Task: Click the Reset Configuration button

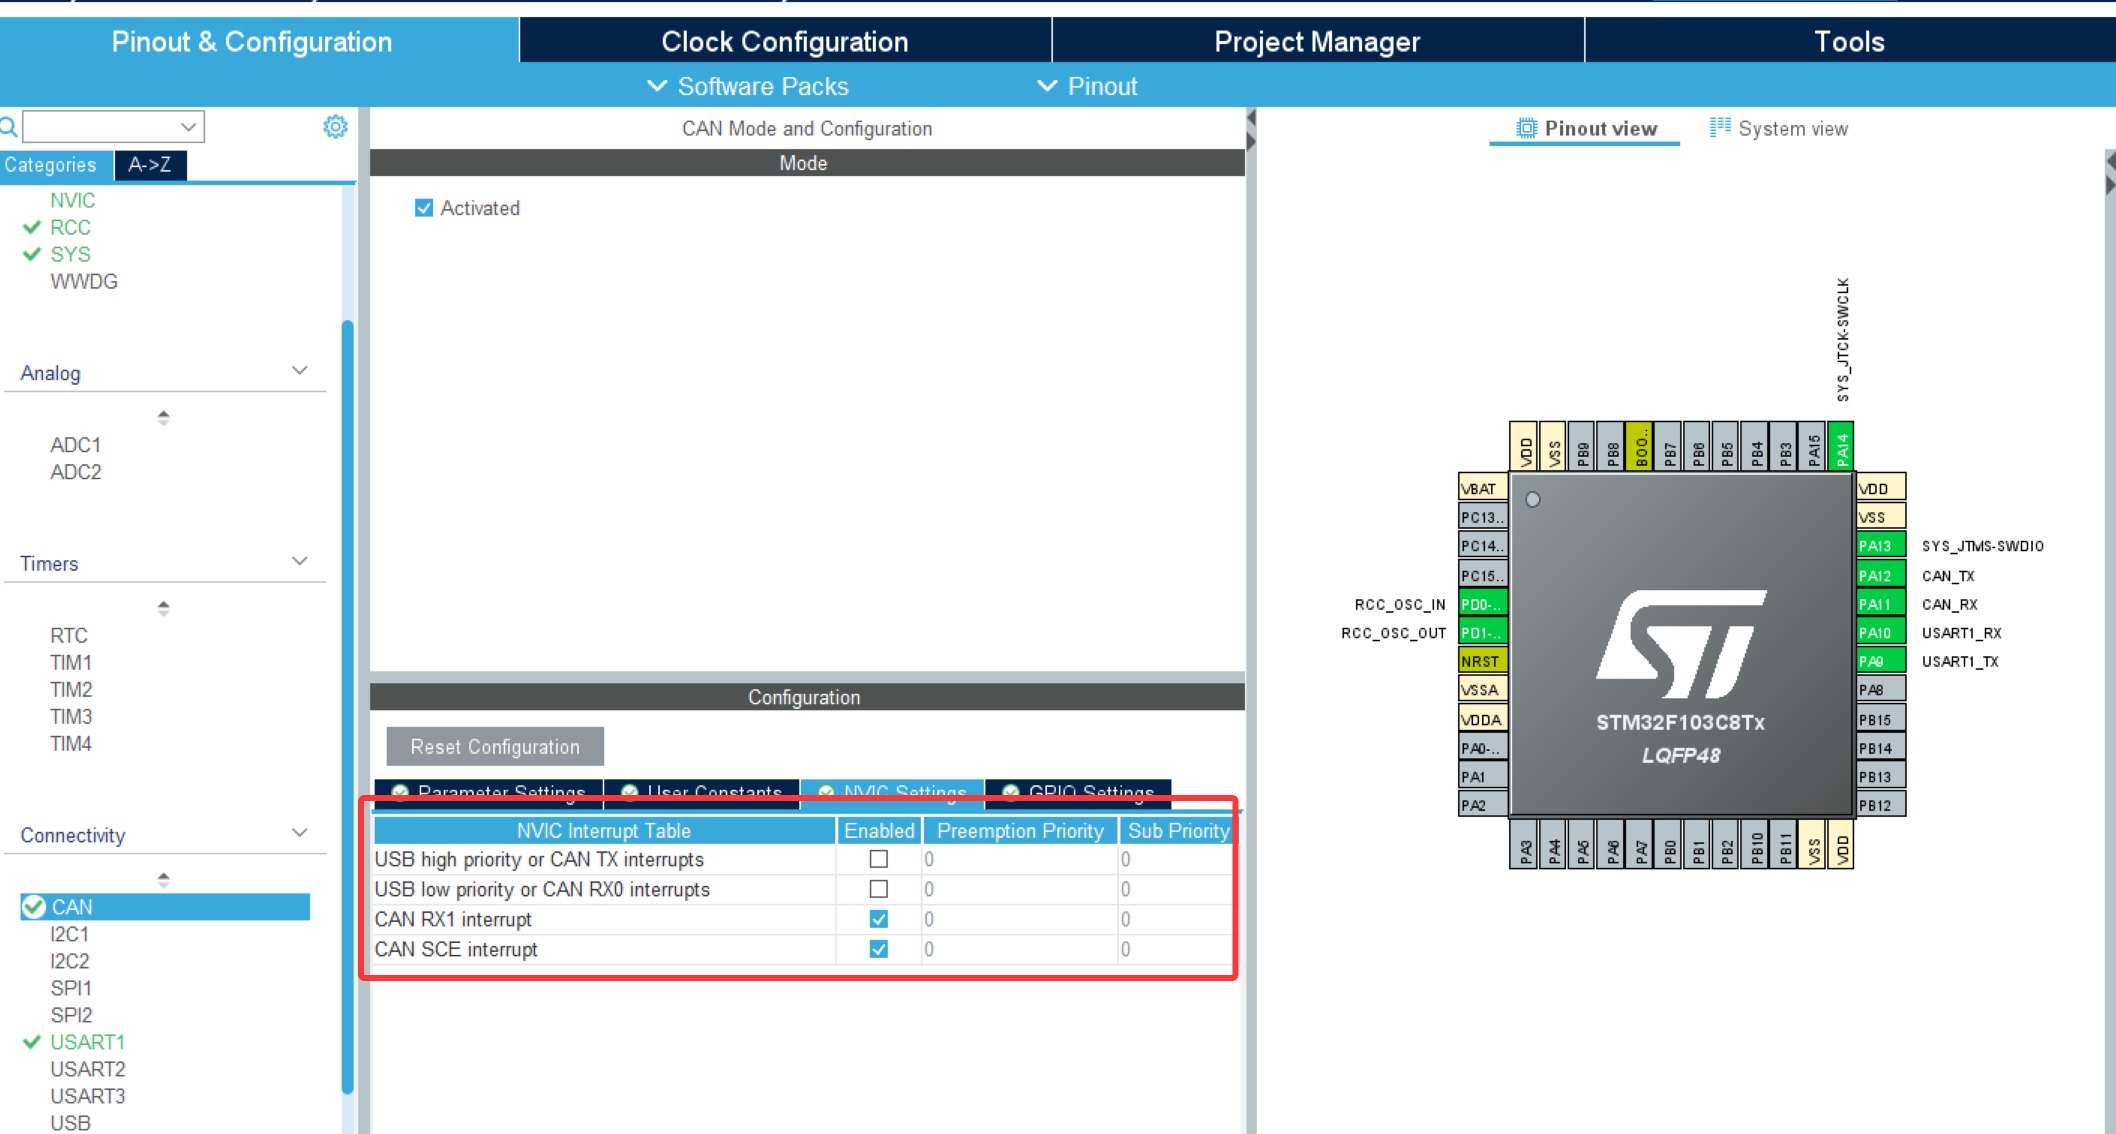Action: pos(495,746)
